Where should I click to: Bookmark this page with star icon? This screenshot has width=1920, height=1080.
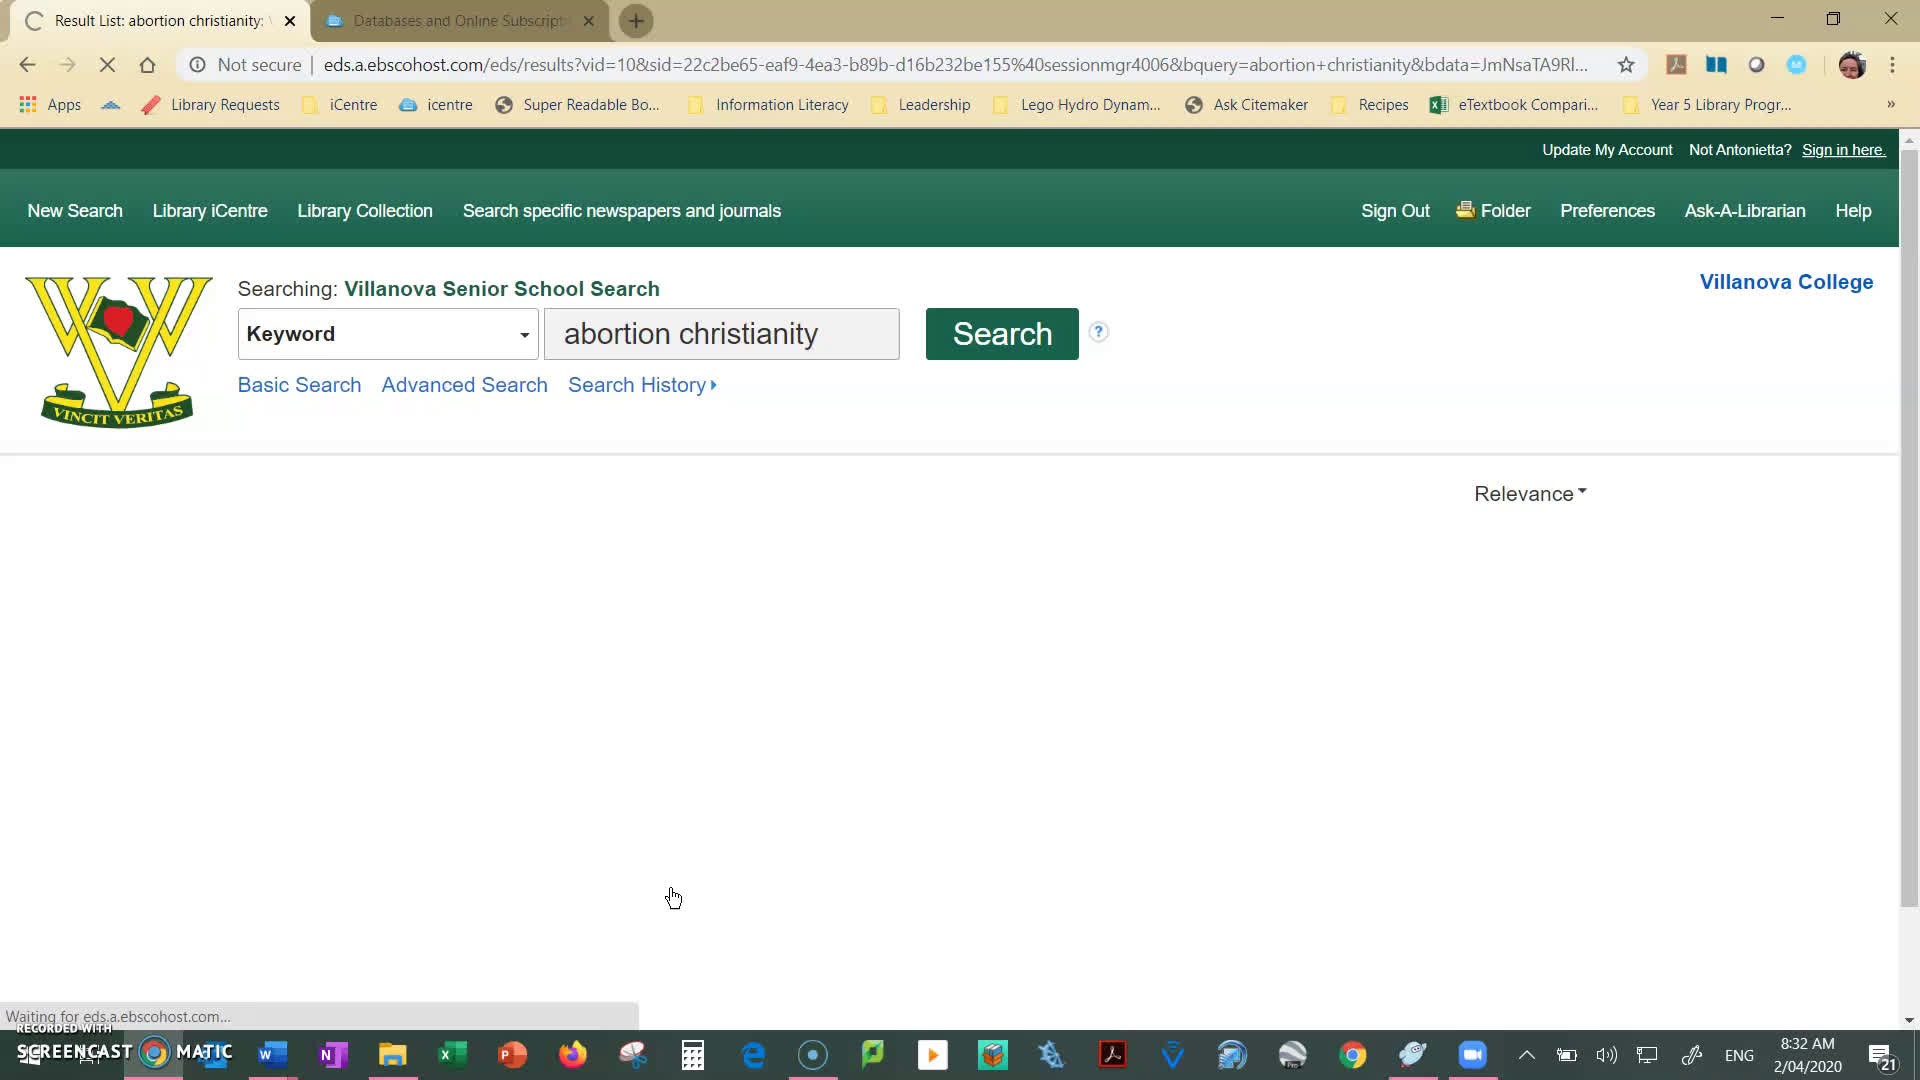pos(1626,65)
